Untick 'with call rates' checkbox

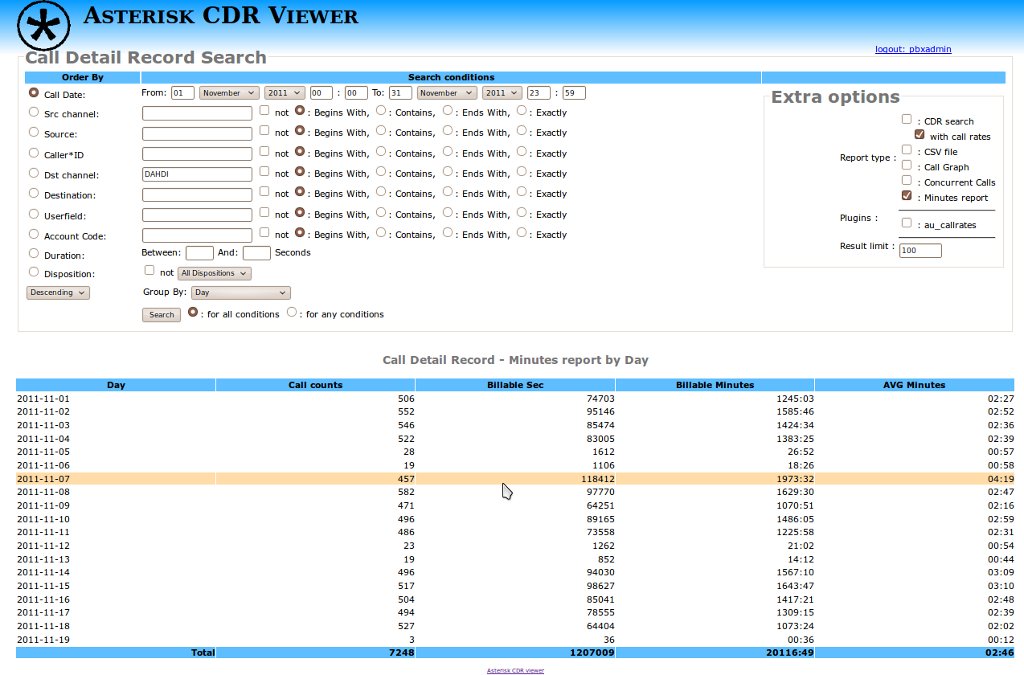pyautogui.click(x=920, y=134)
